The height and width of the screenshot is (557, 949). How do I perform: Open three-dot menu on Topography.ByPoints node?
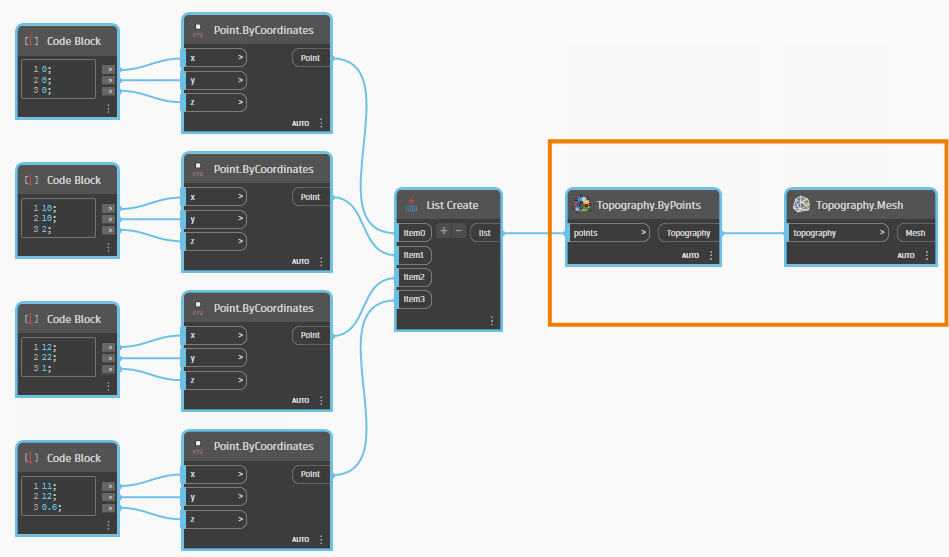click(x=711, y=255)
